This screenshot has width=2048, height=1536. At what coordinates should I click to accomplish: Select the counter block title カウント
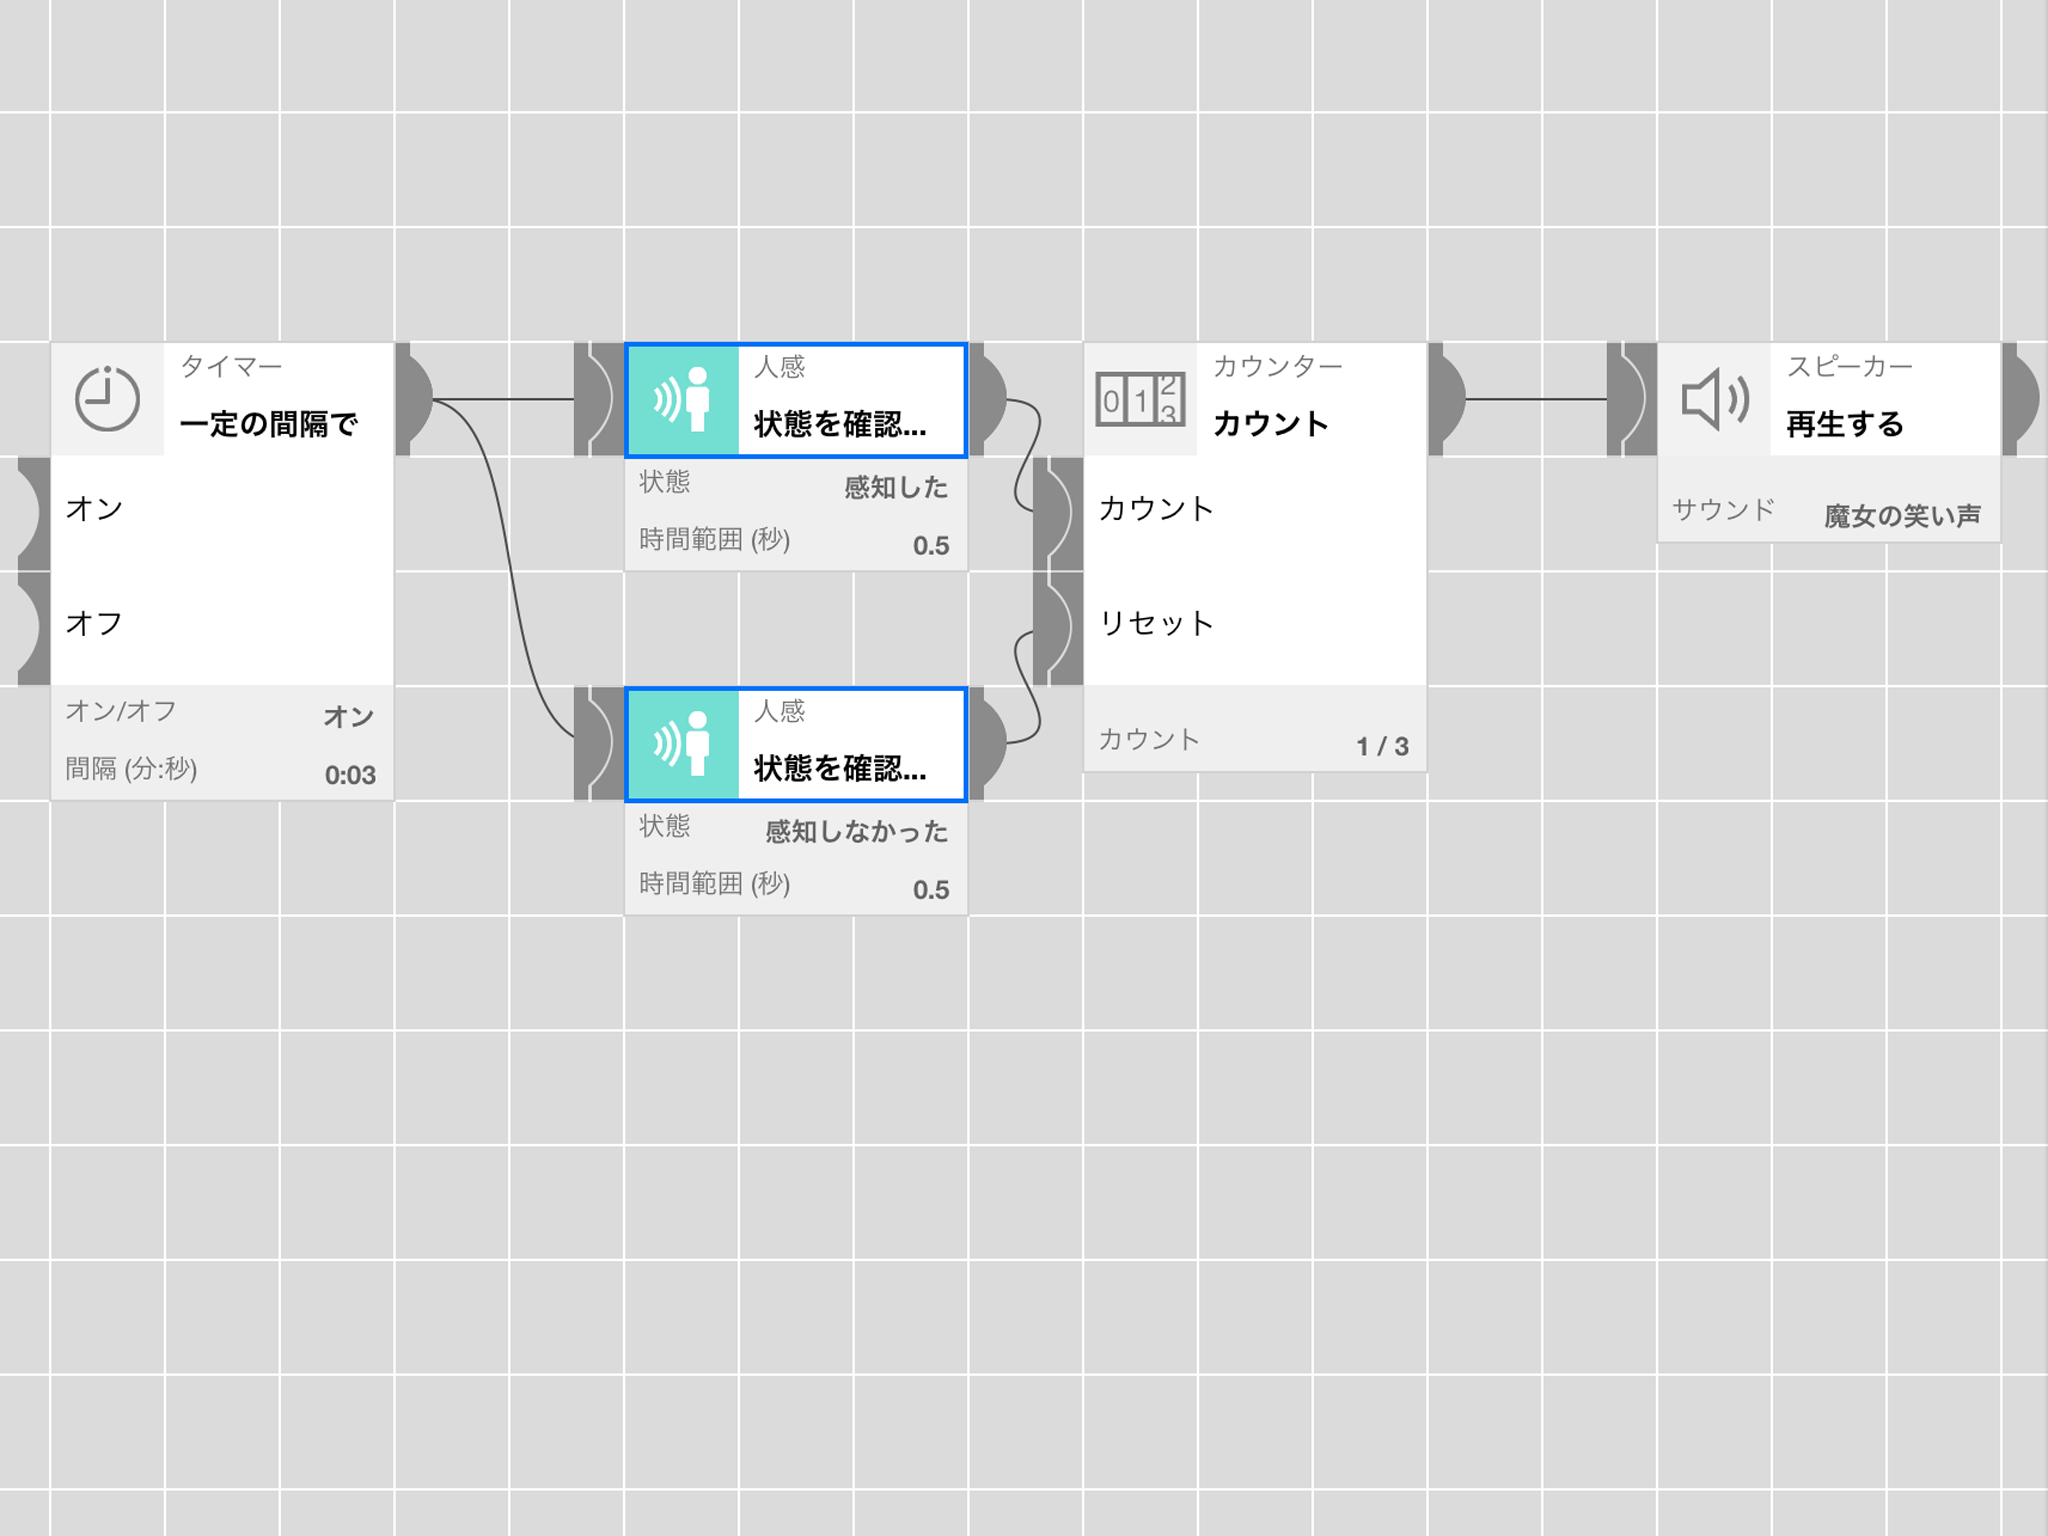[x=1270, y=424]
